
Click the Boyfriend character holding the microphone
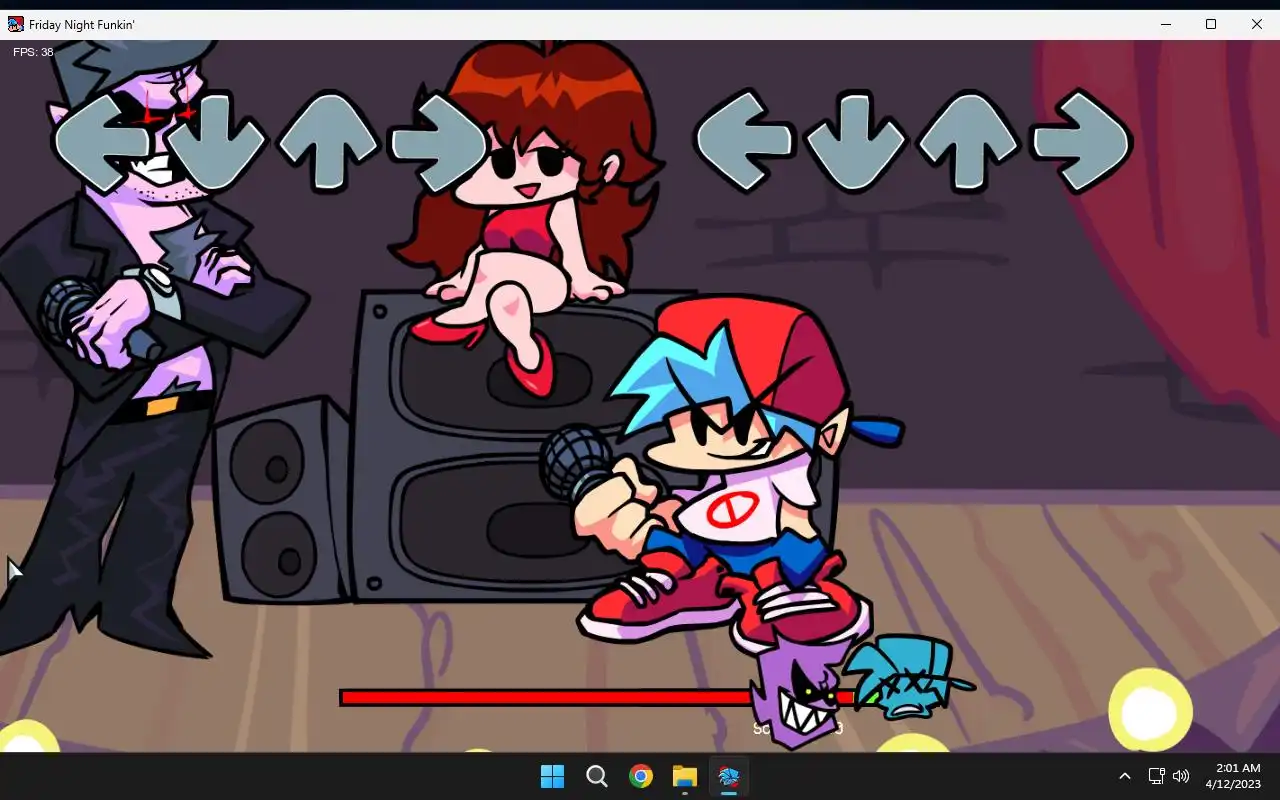point(740,470)
